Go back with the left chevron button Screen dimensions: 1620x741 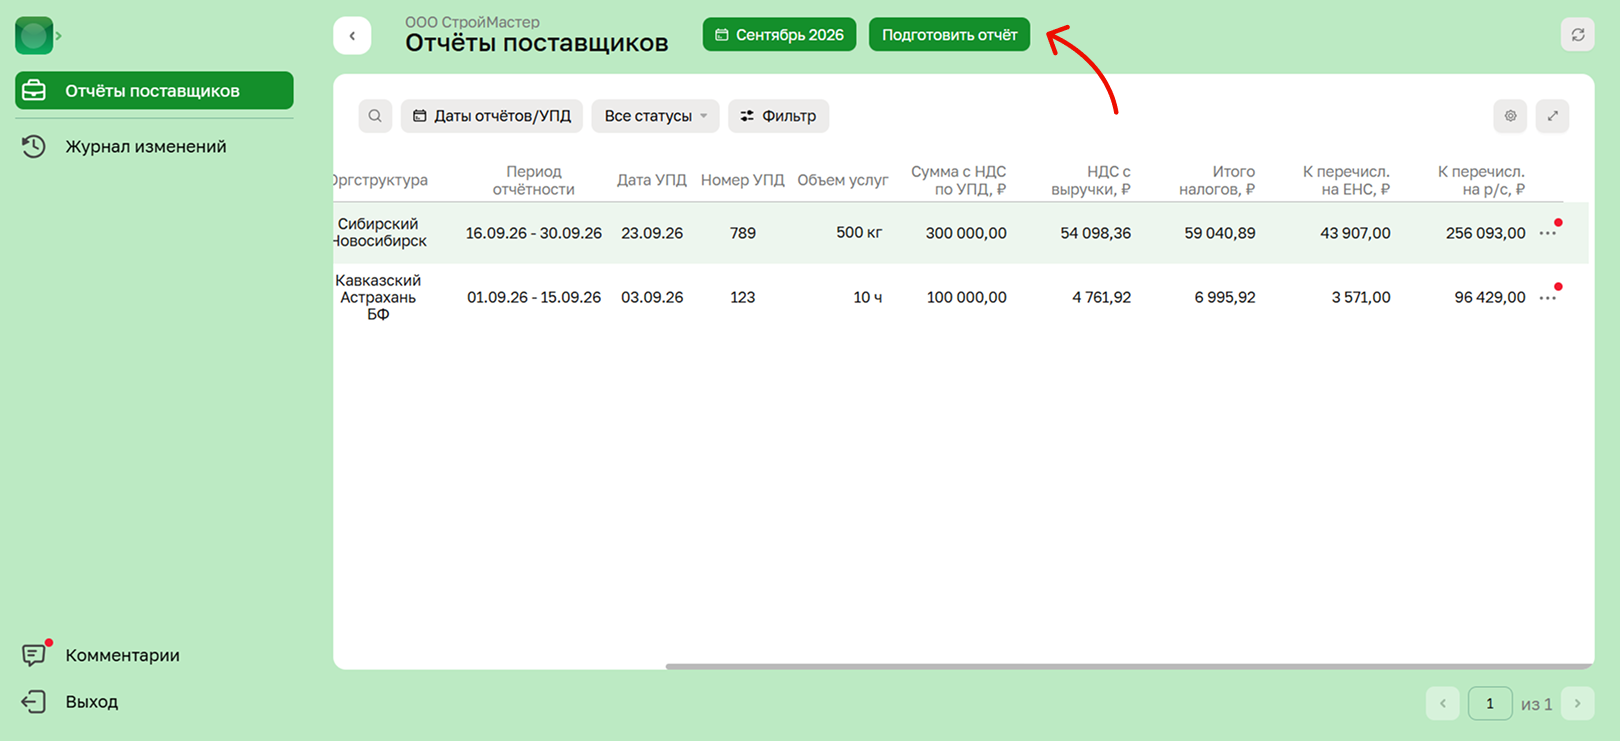coord(352,35)
